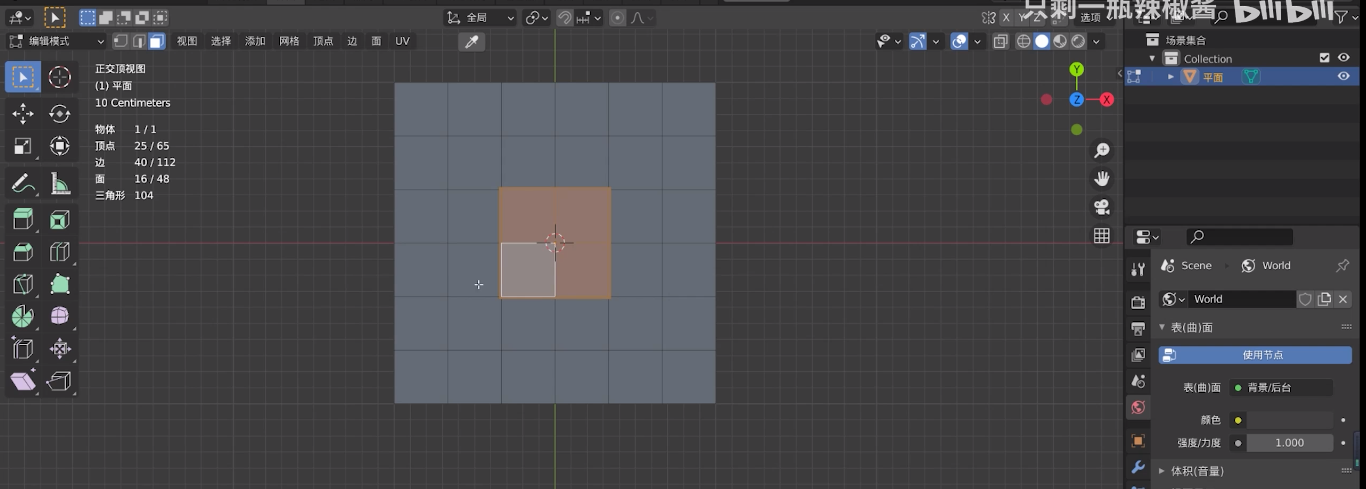1366x489 pixels.
Task: Open the Output properties tab
Action: 1138,328
